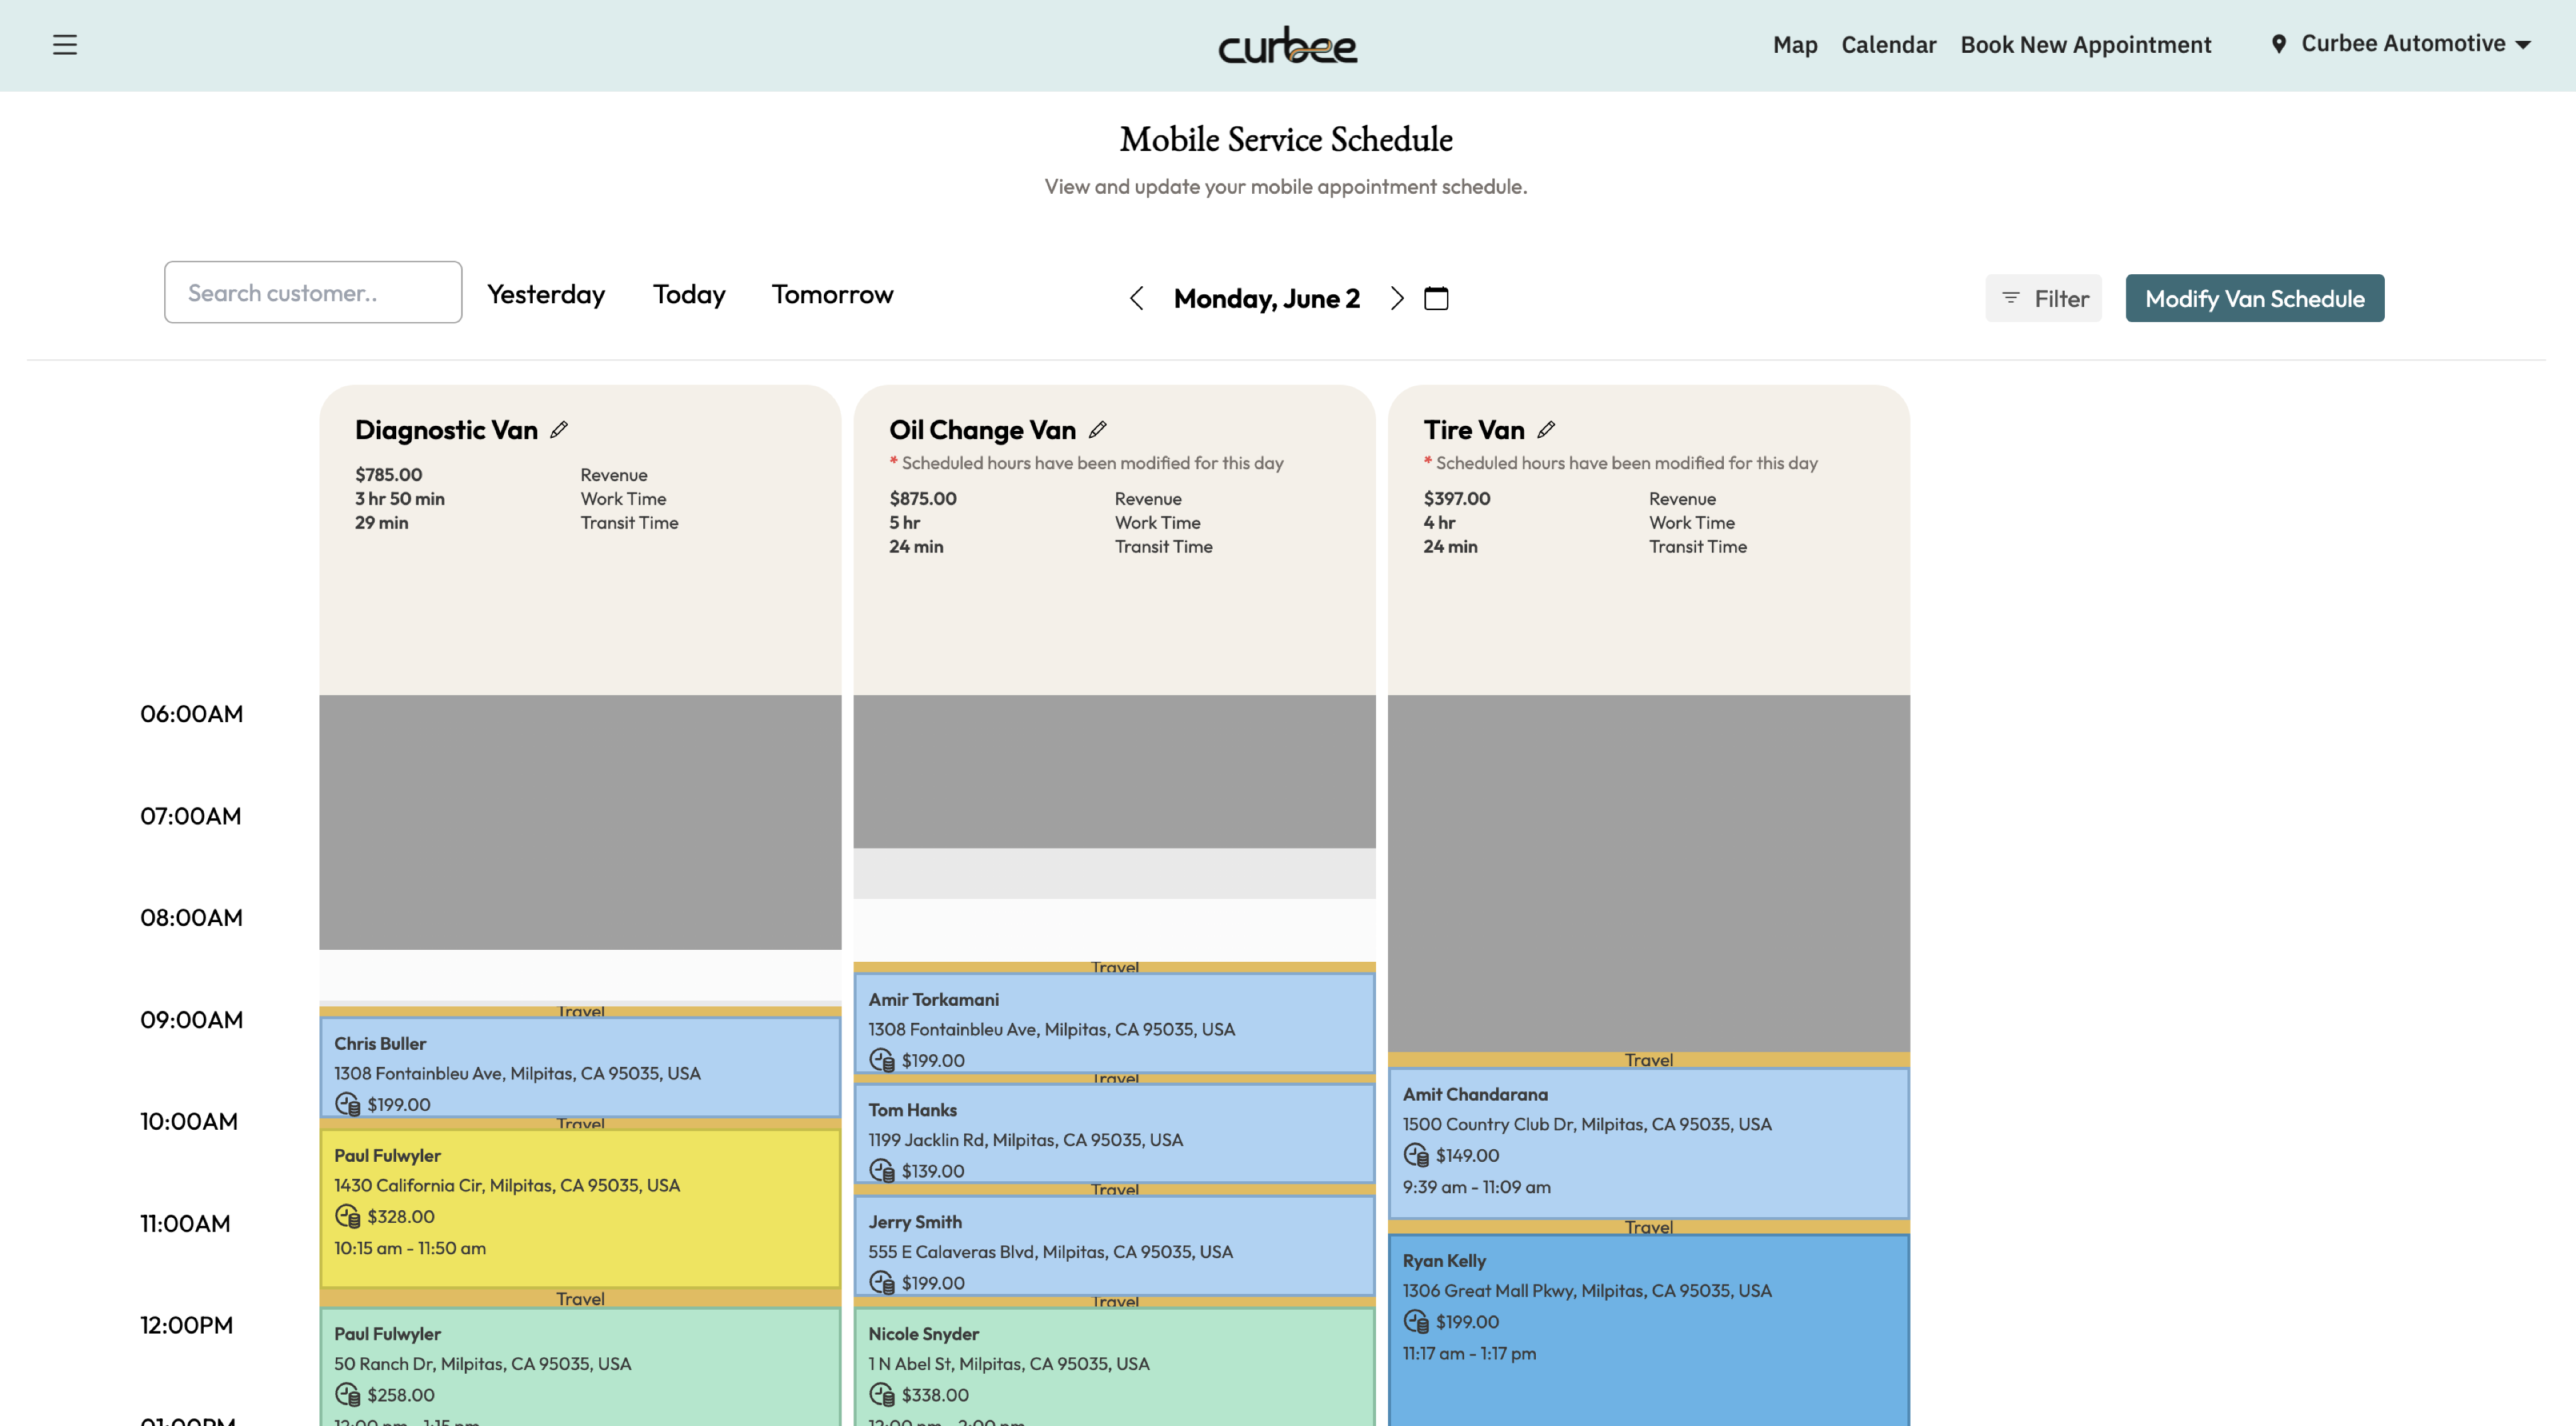The height and width of the screenshot is (1426, 2576).
Task: Click pencil icon next to Oil Change Van
Action: pyautogui.click(x=1098, y=430)
